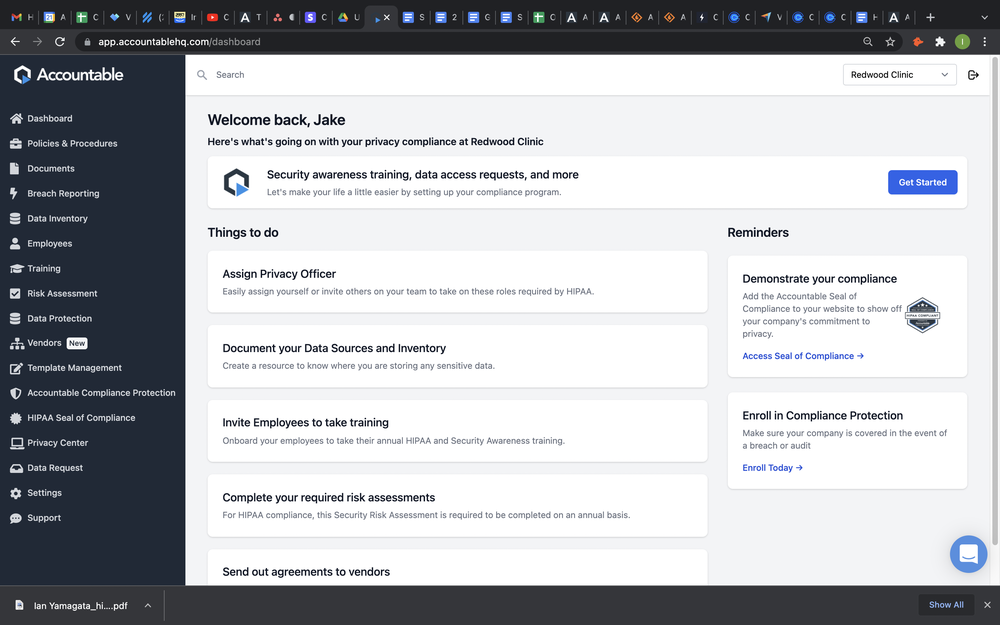Open Invite Employees to take training card
Screen dimensions: 1000x625
[x=457, y=431]
